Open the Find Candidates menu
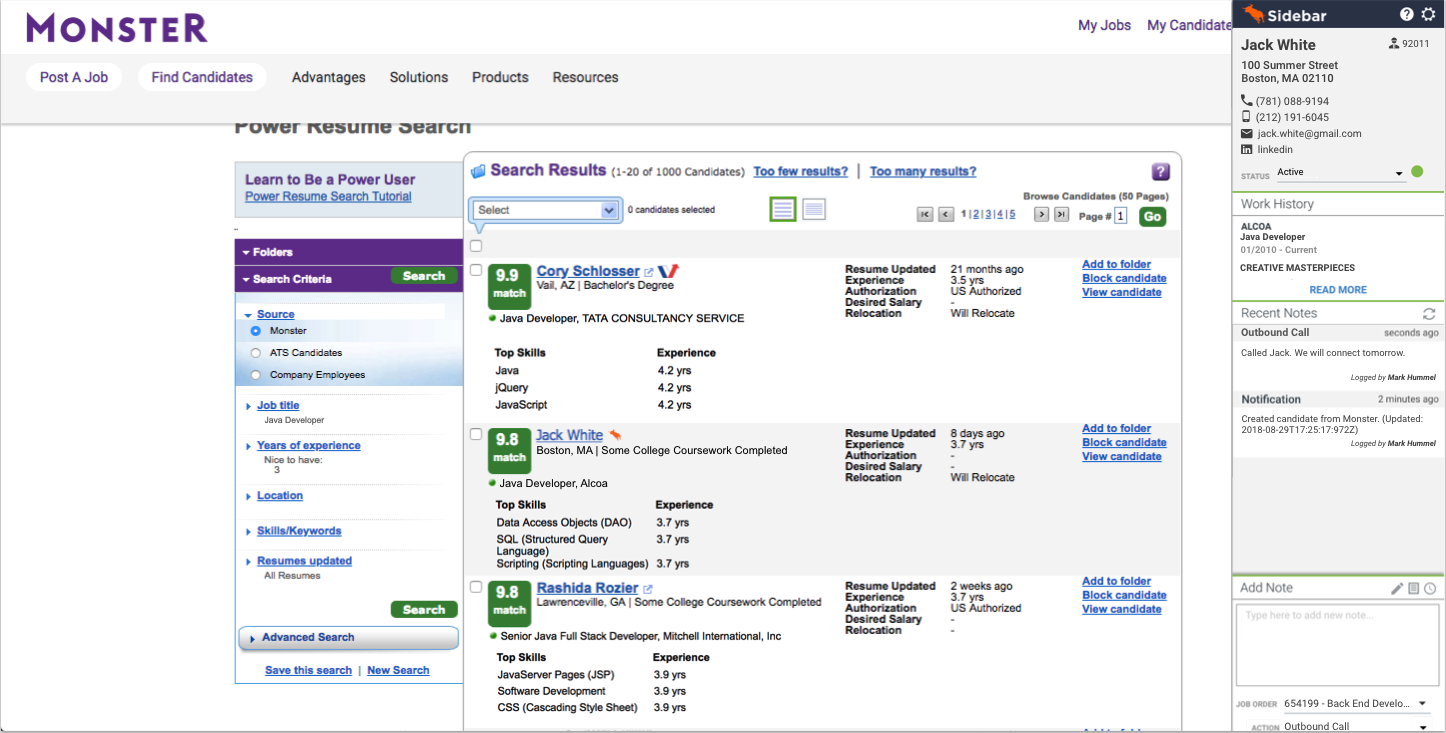This screenshot has width=1446, height=733. pyautogui.click(x=202, y=77)
